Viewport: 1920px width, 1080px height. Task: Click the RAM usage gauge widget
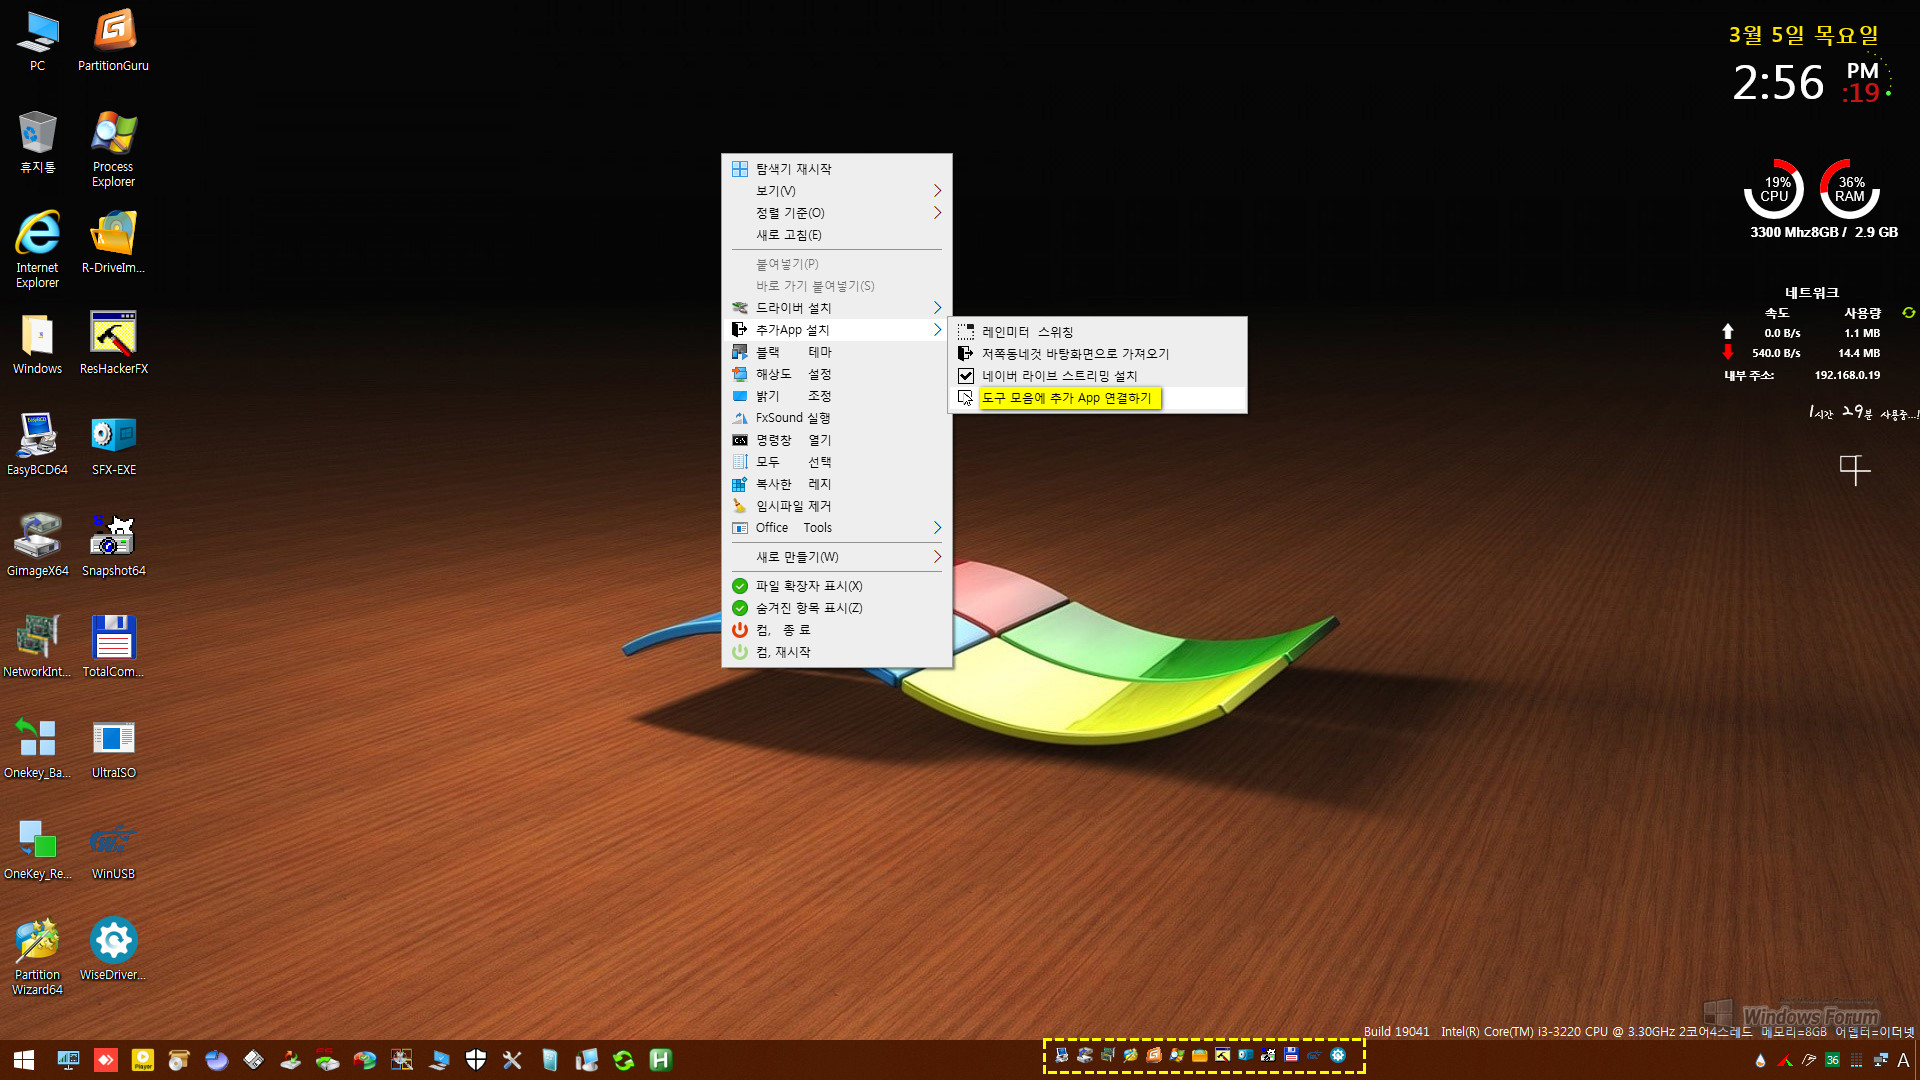pos(1850,189)
